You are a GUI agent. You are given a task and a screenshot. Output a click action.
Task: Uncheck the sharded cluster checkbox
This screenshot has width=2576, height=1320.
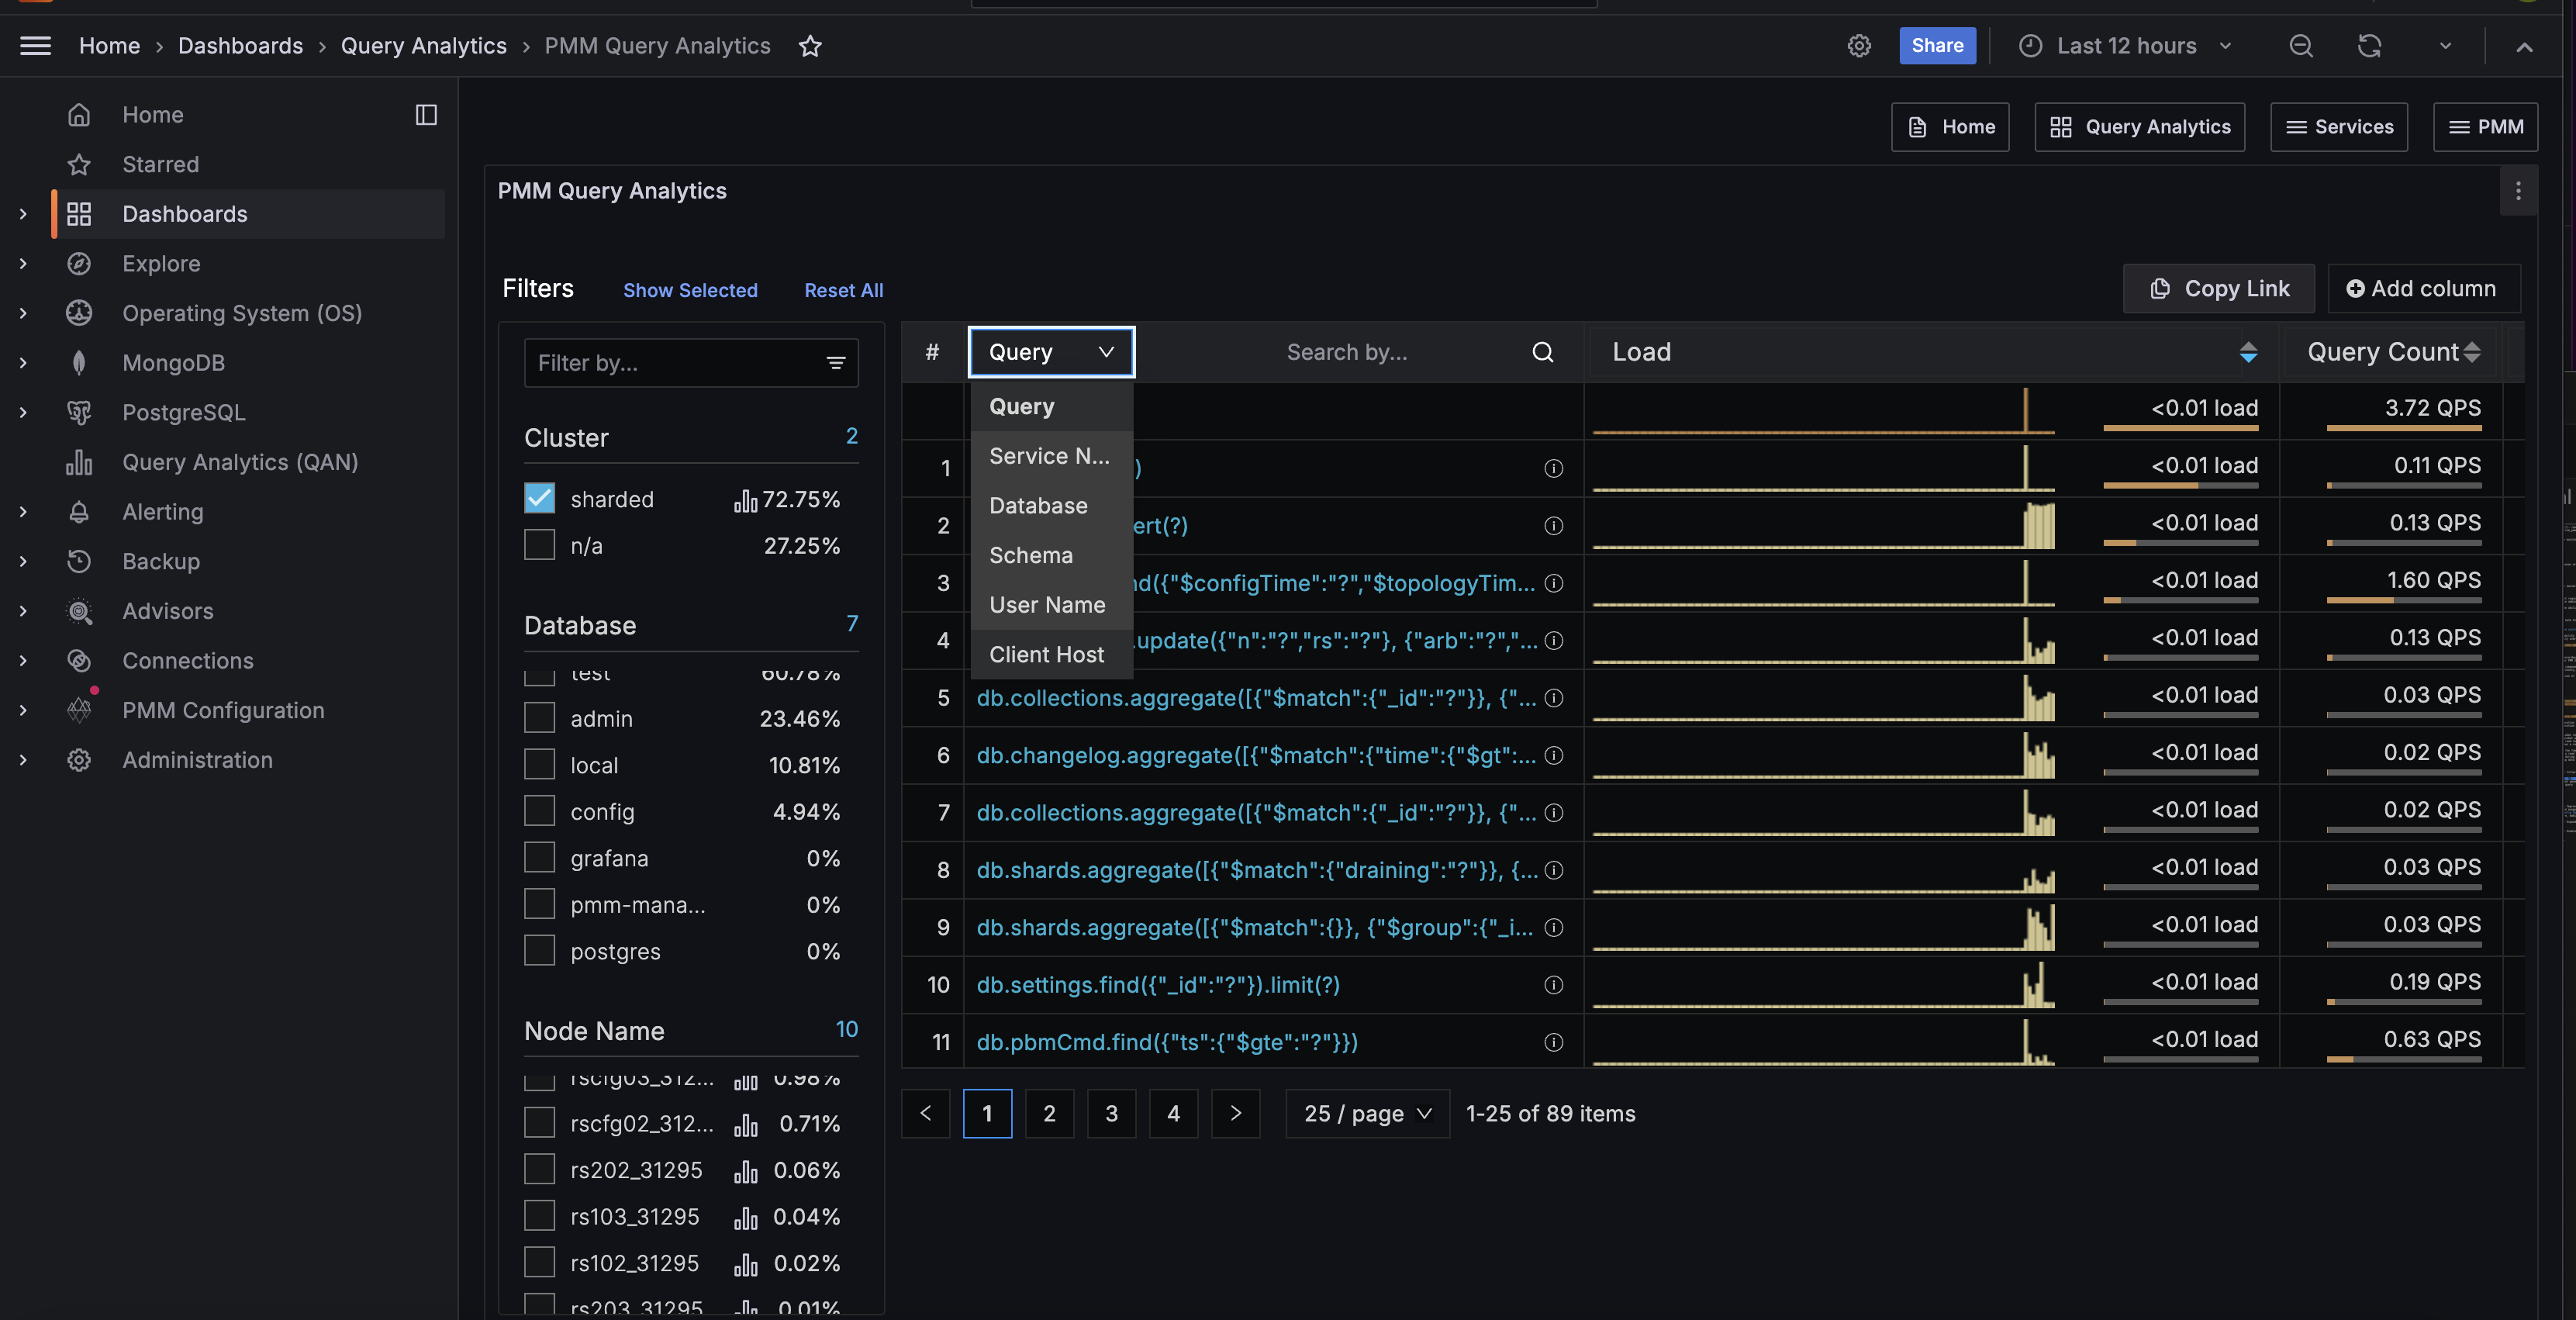click(539, 498)
